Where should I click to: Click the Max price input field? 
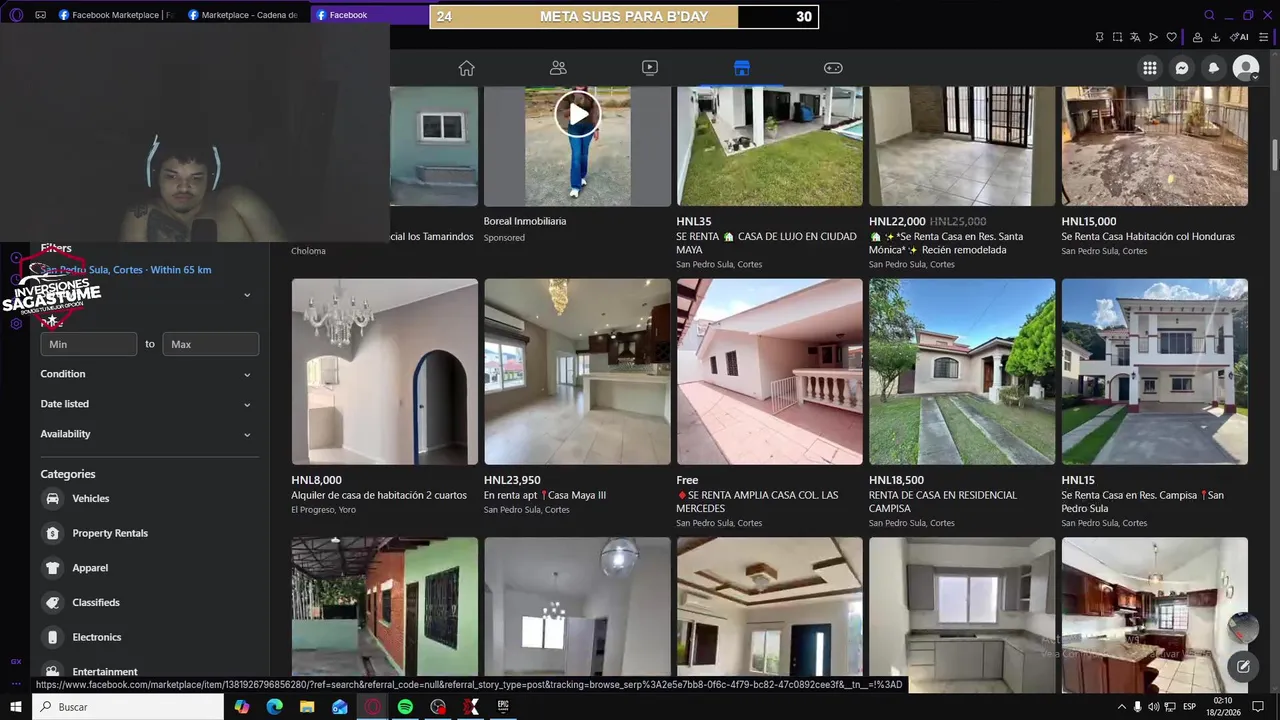pyautogui.click(x=211, y=344)
